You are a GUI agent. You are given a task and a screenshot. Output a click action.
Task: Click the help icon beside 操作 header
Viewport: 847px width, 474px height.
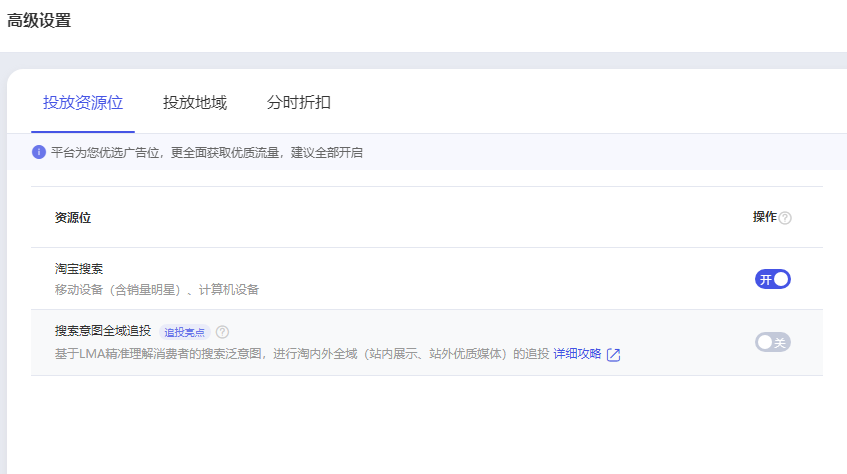[785, 218]
